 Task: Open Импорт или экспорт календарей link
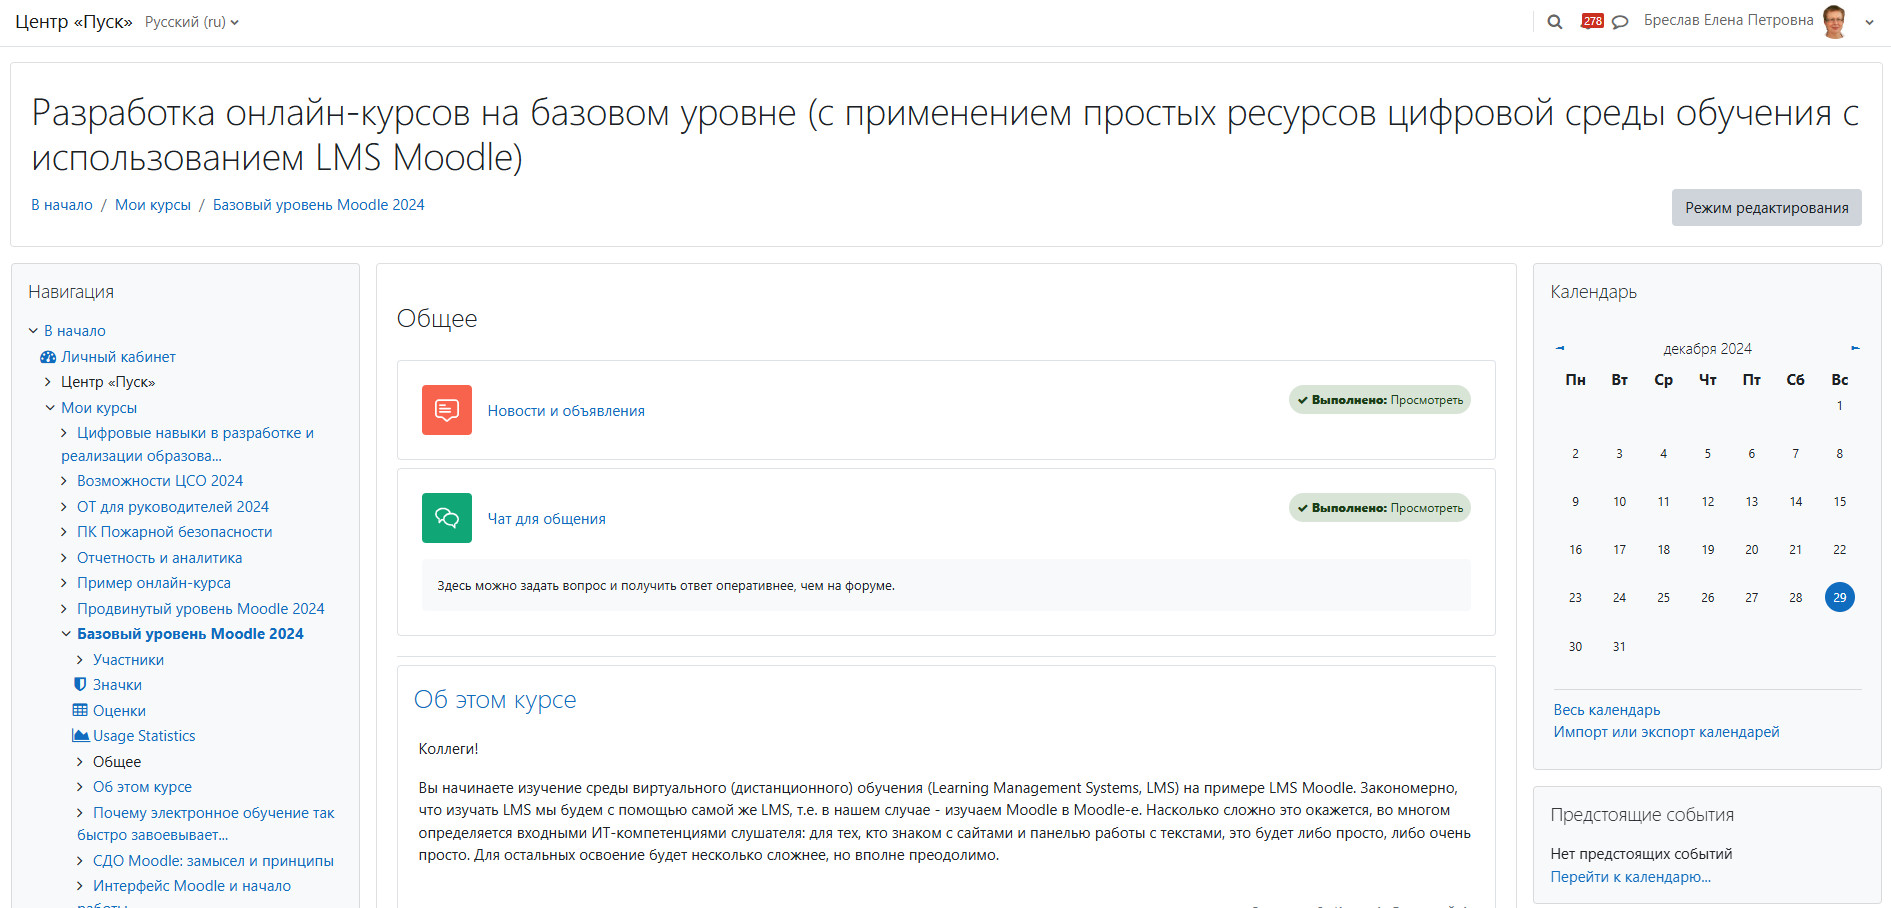pos(1667,732)
